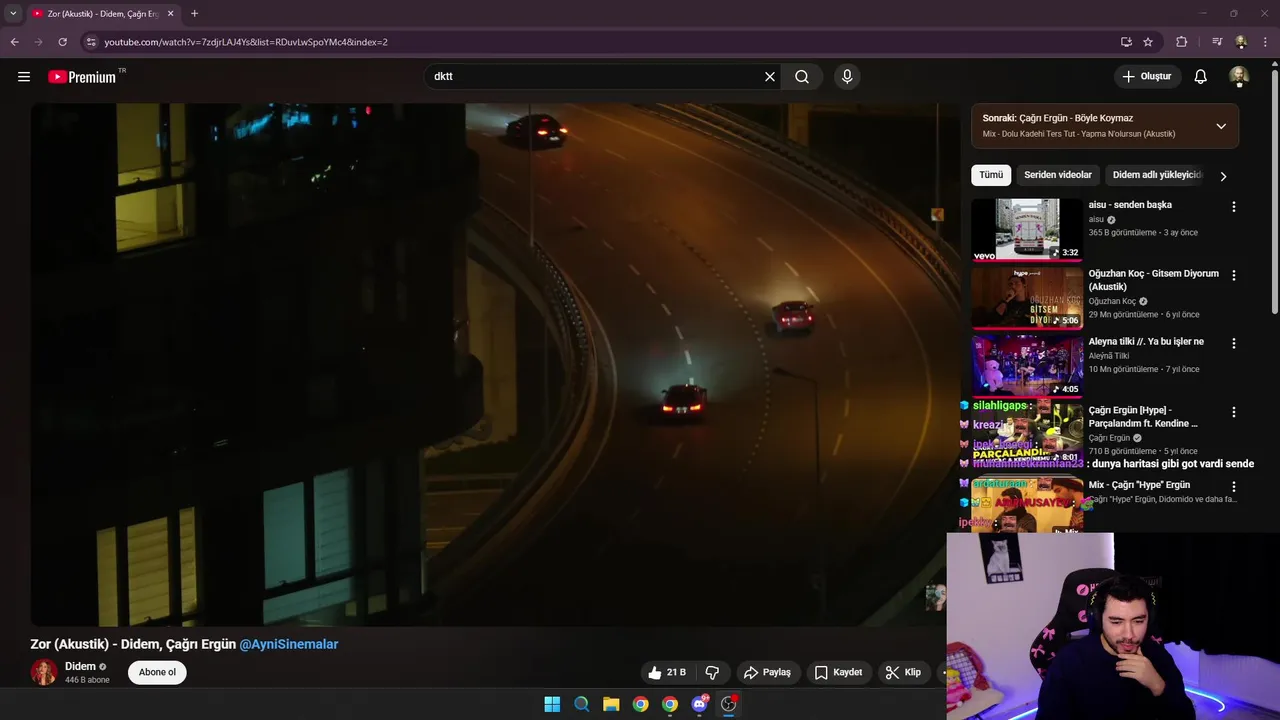Open the tab search dropdown
The image size is (1280, 720).
coord(13,14)
